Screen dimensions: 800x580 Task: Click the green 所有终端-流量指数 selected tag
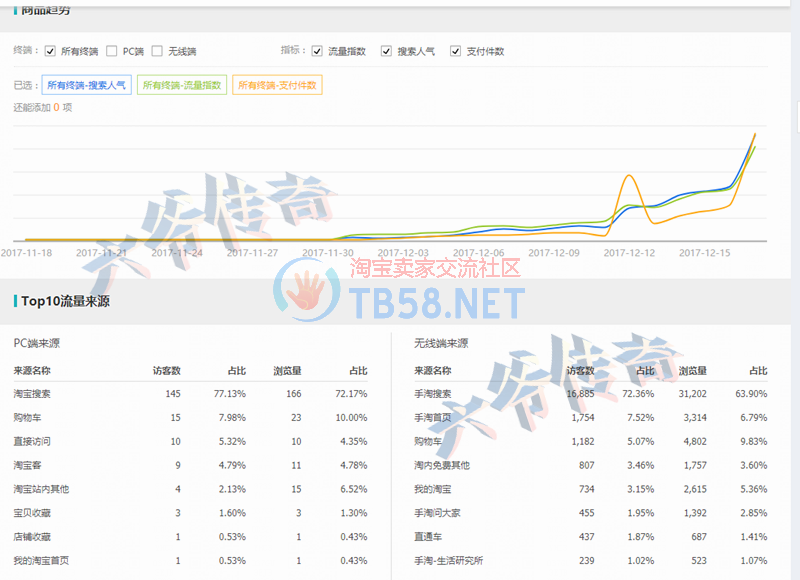(x=182, y=86)
